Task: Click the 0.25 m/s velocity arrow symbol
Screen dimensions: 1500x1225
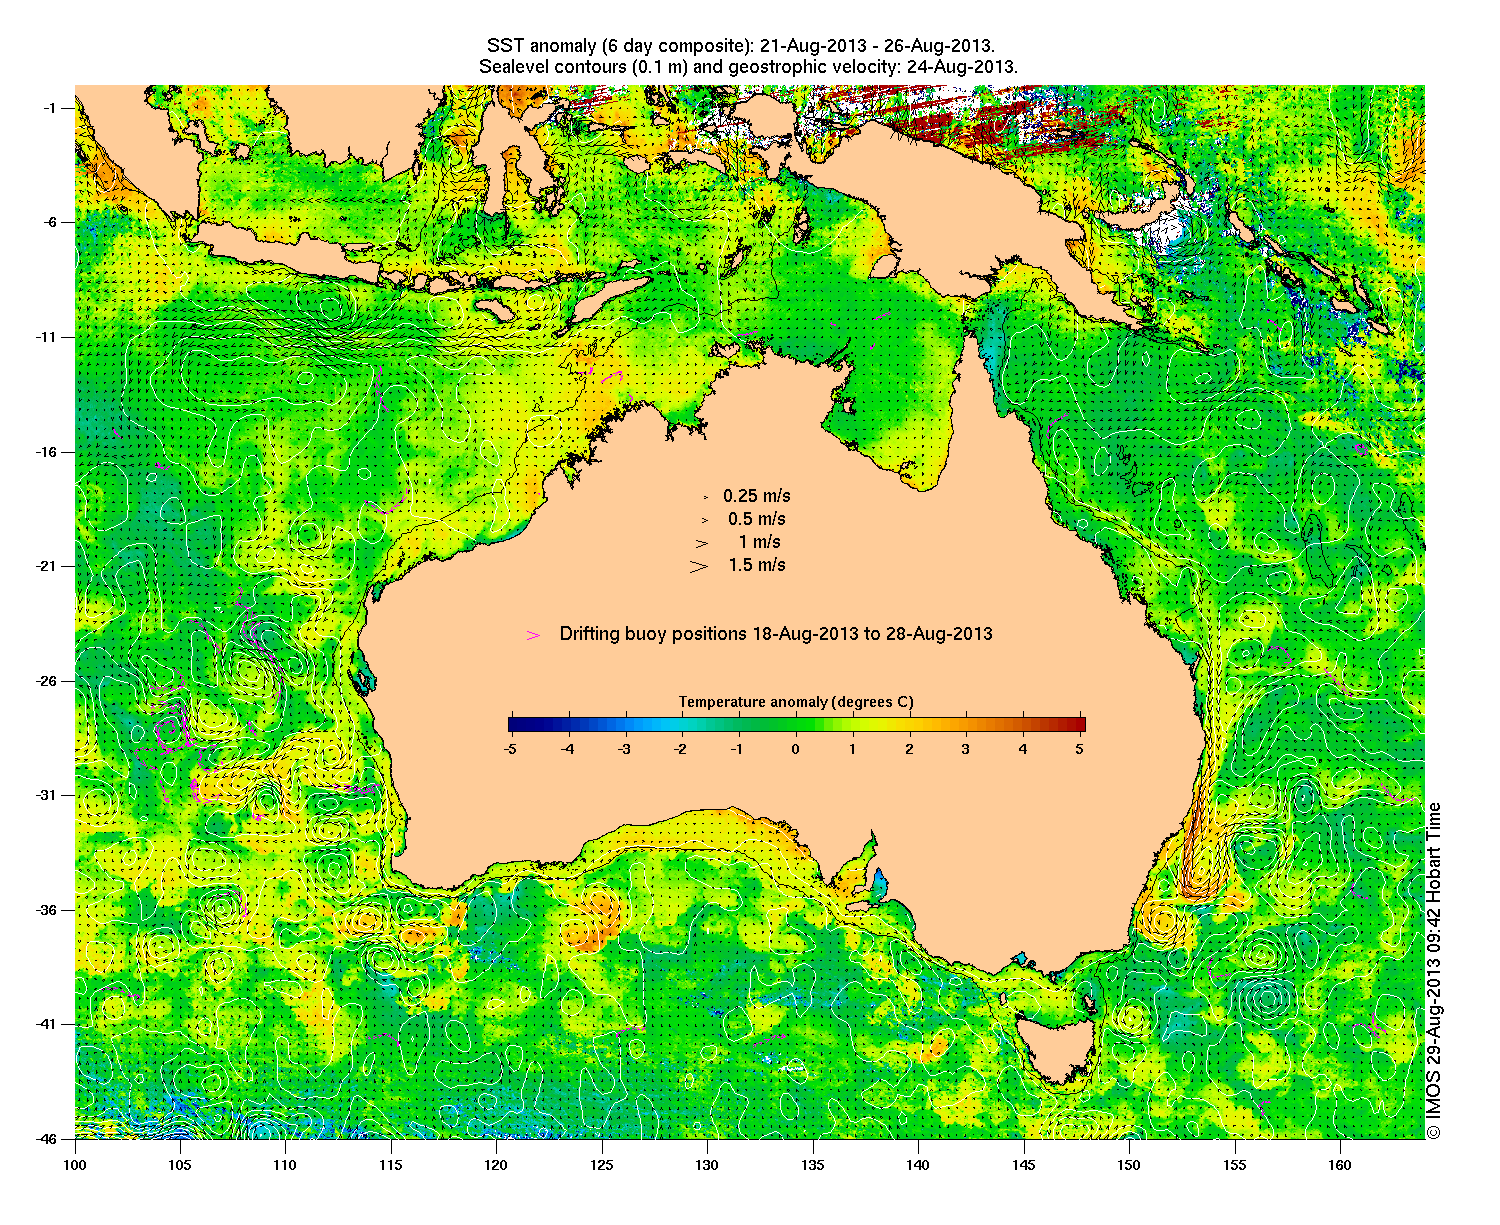Action: click(706, 496)
